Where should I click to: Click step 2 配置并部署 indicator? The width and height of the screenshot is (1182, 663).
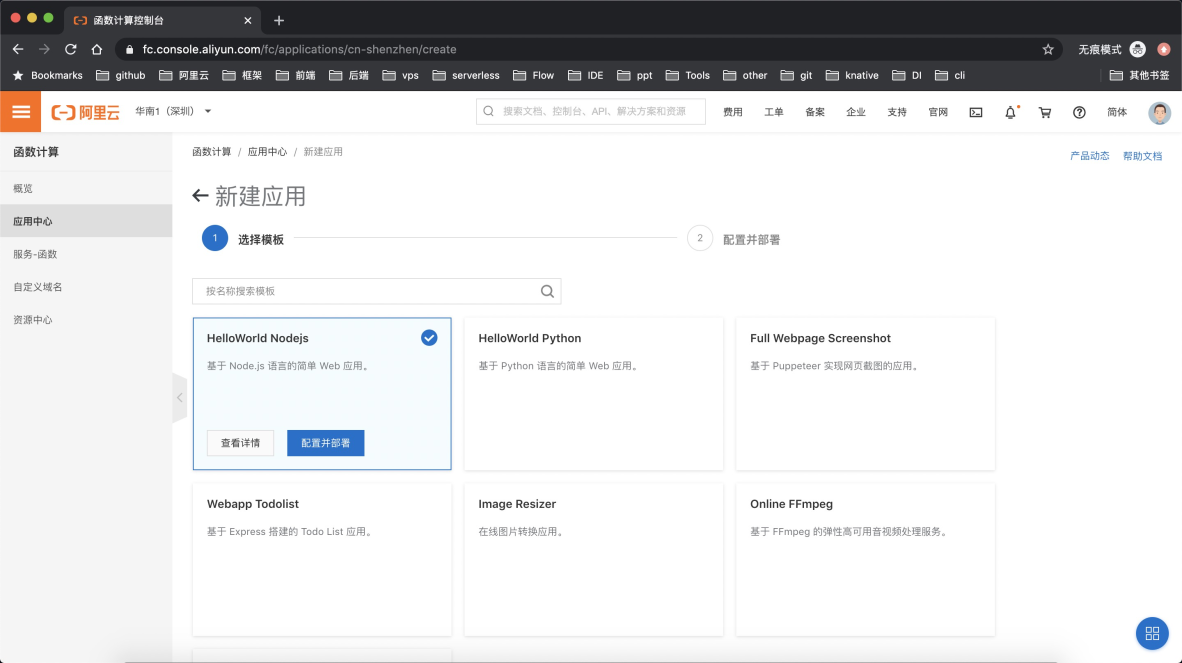[x=733, y=239]
